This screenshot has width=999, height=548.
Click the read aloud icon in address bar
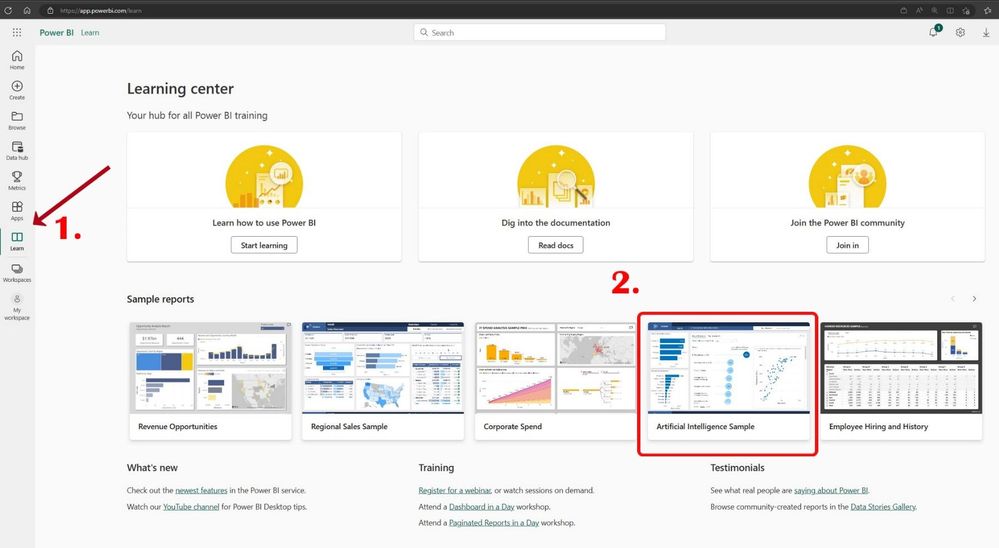919,10
